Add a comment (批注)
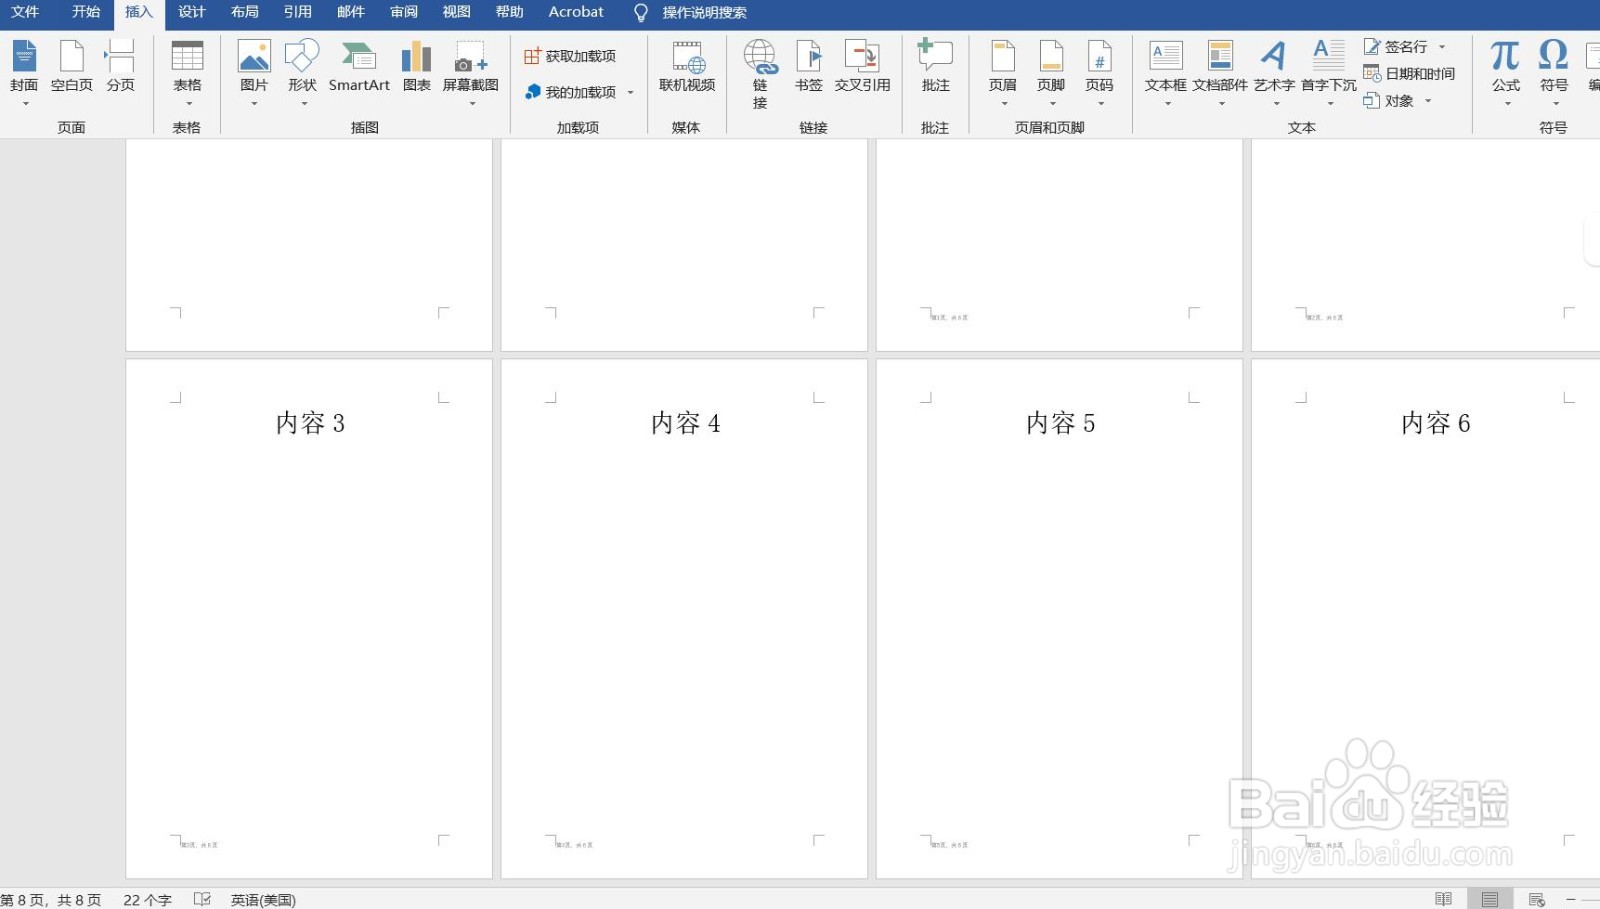The image size is (1600, 909). tap(935, 66)
